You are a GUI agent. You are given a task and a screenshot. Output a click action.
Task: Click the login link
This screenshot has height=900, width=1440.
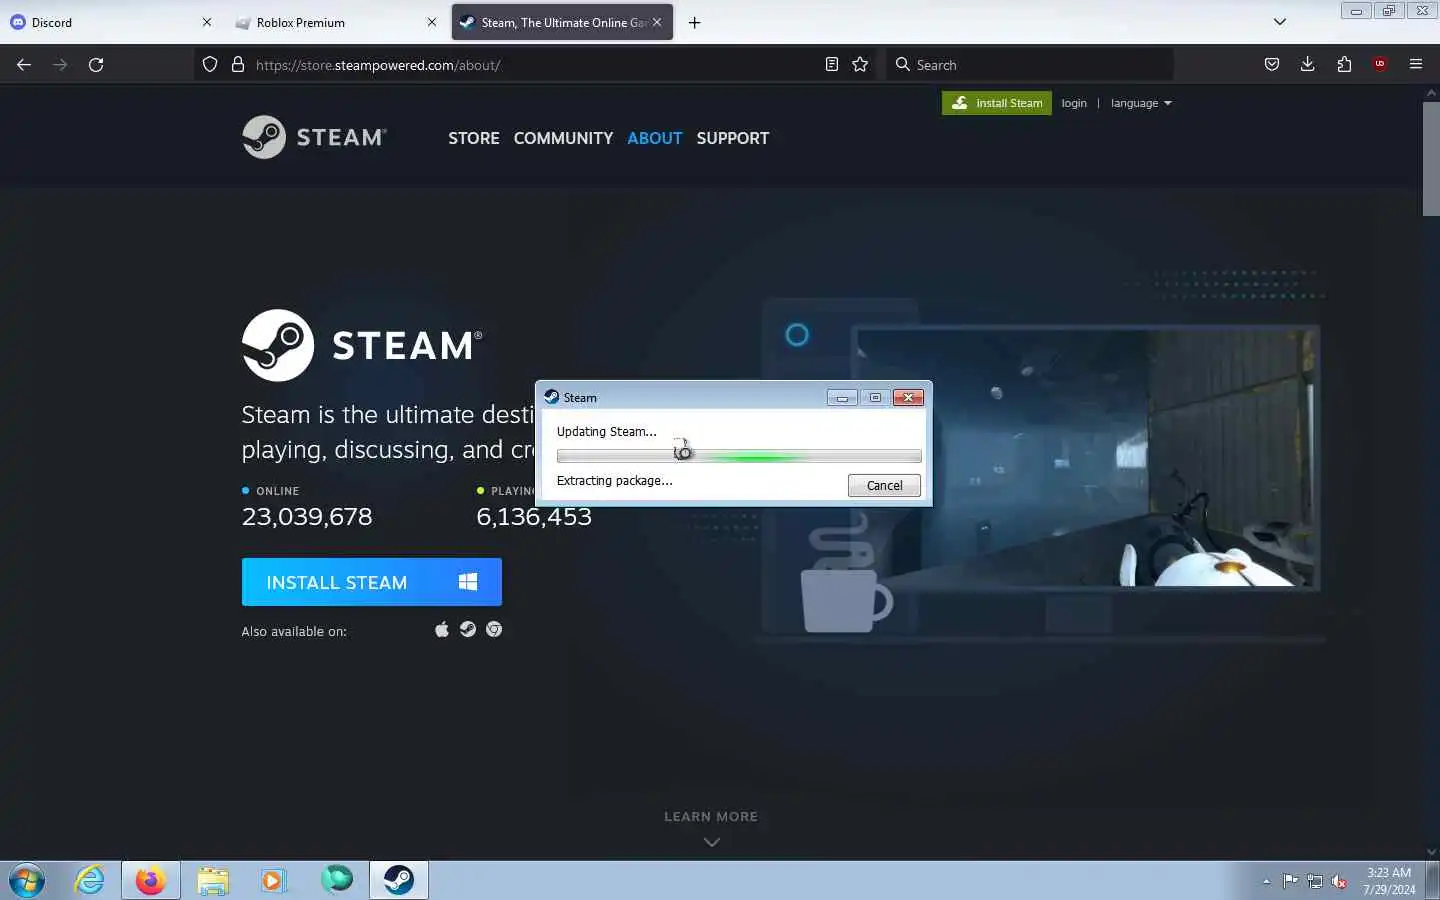click(x=1074, y=103)
